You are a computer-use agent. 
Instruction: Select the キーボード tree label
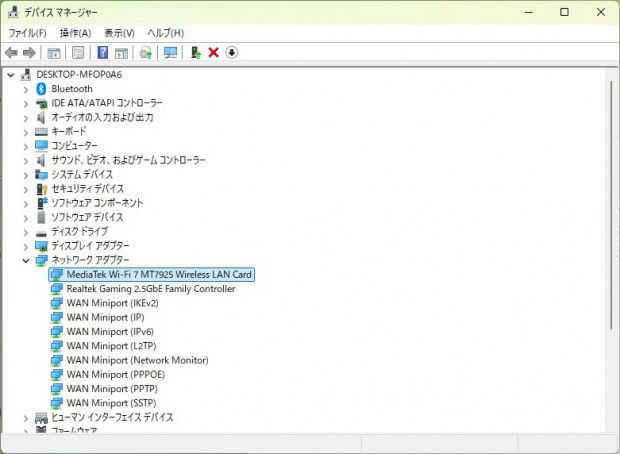click(x=68, y=131)
